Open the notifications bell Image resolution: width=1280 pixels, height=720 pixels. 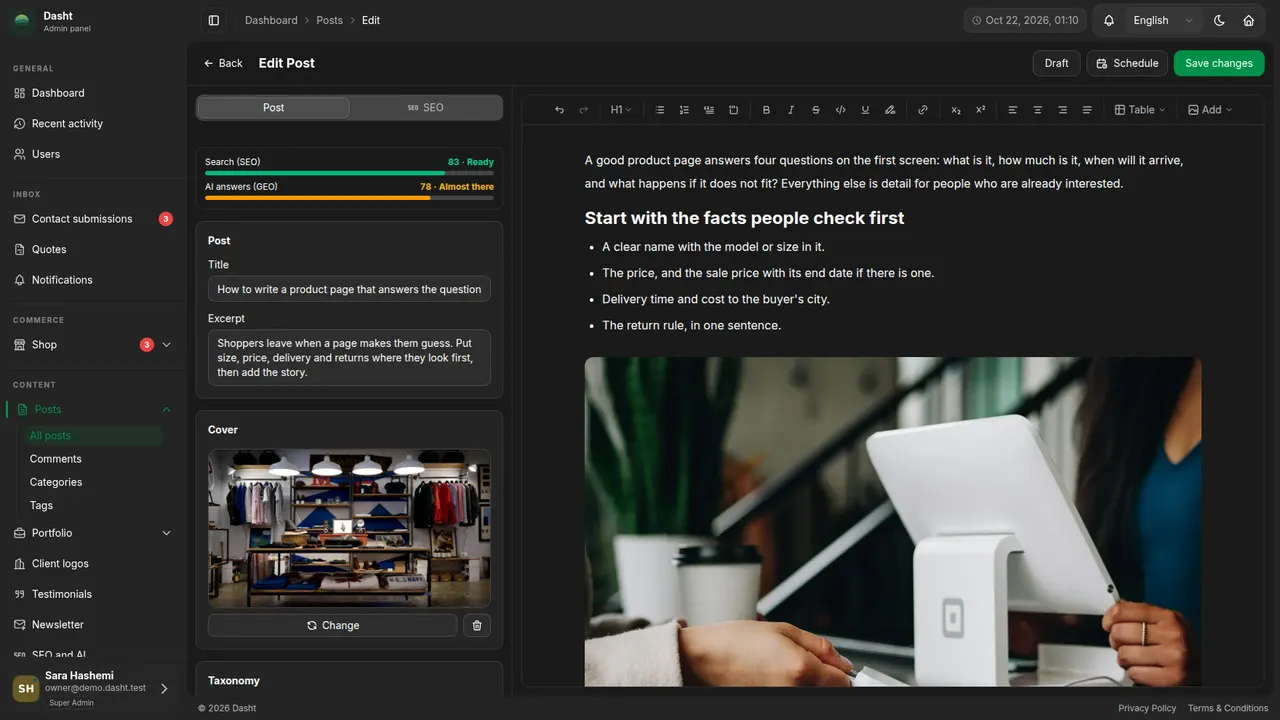coord(1109,20)
